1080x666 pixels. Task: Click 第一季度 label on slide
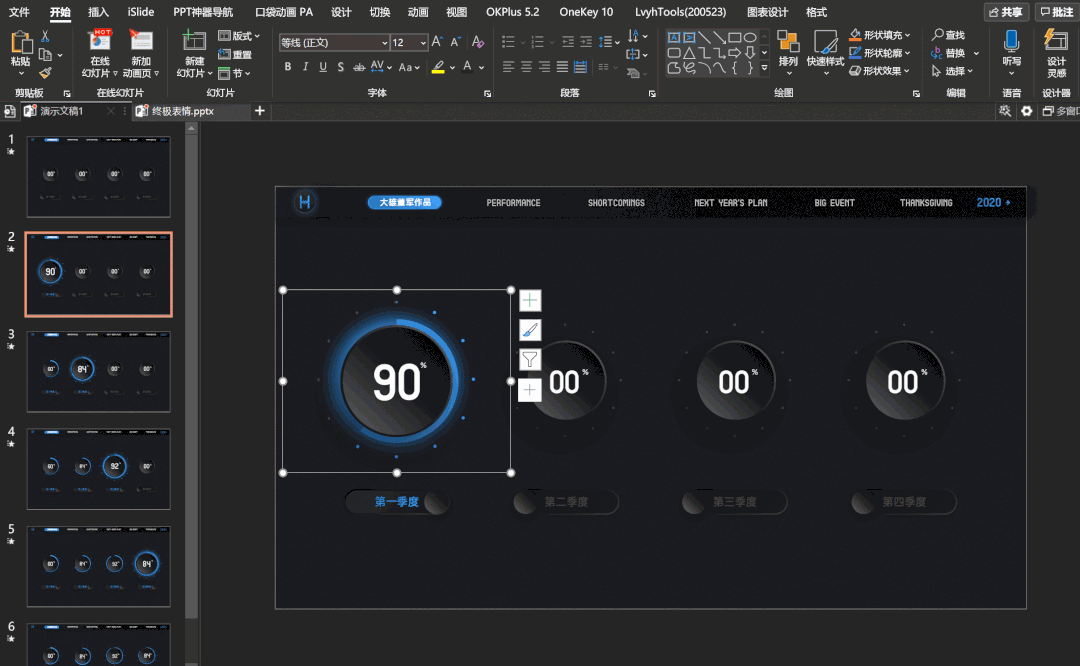(x=396, y=502)
